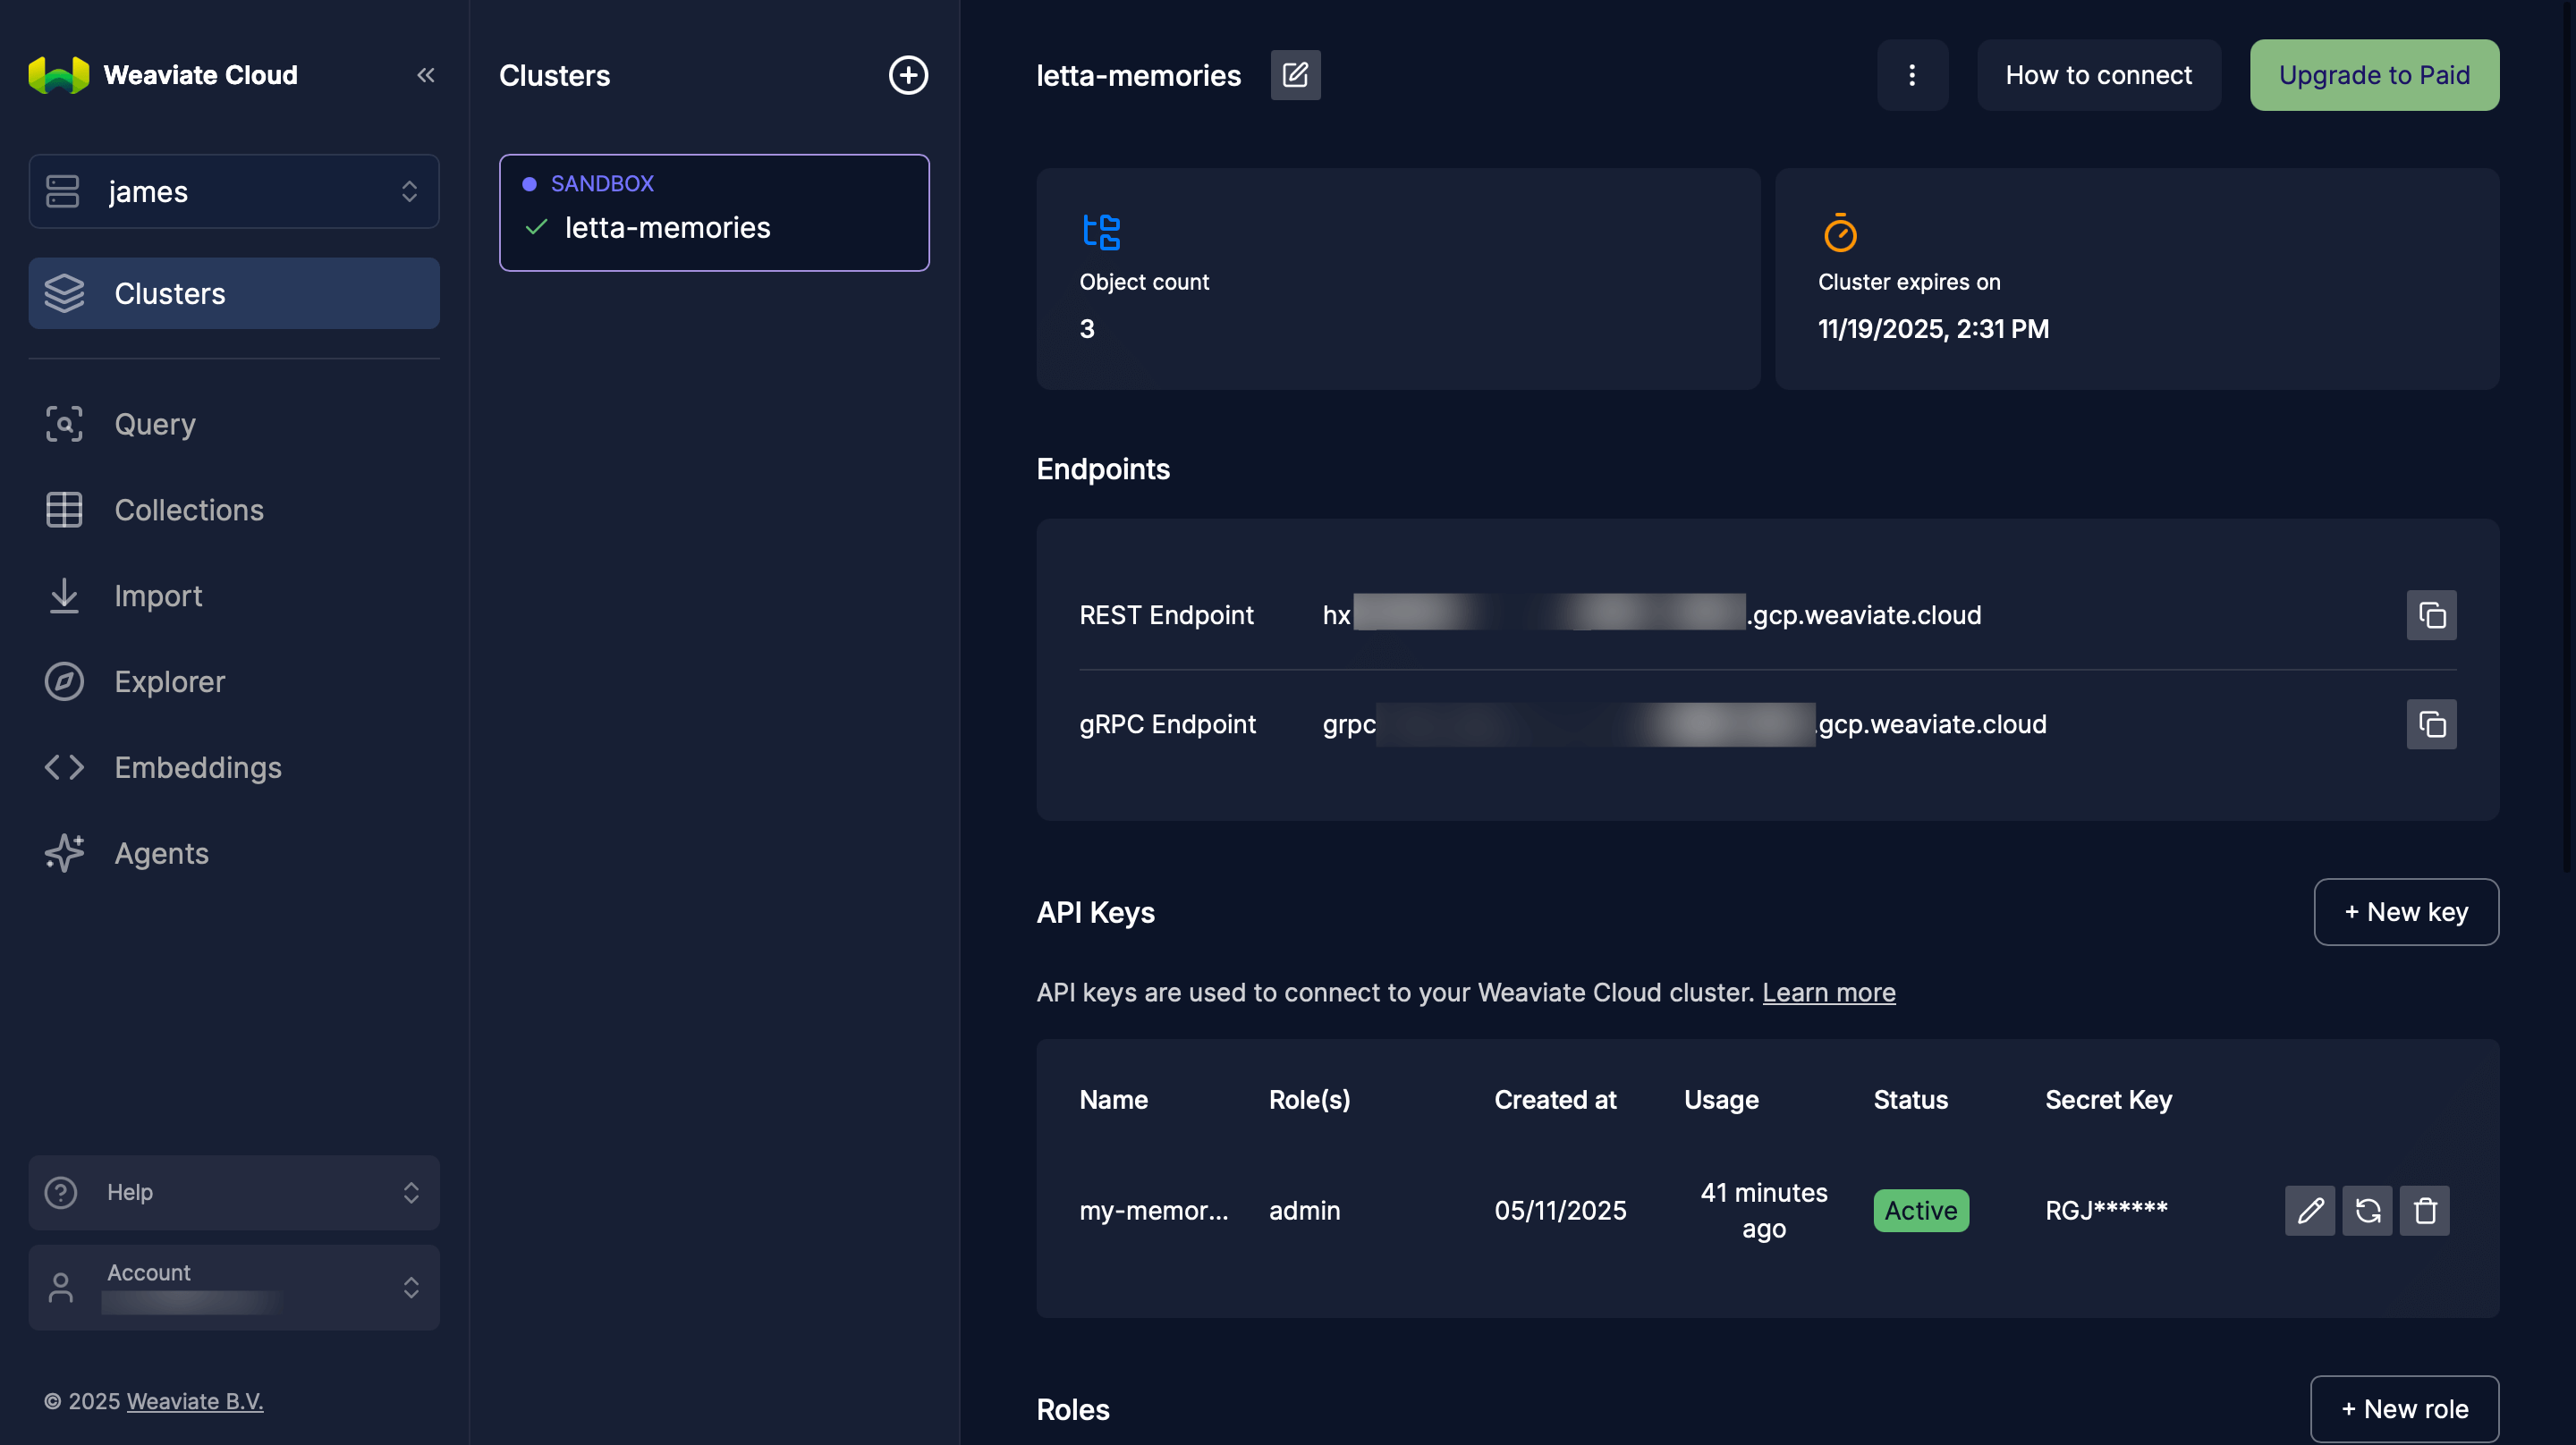Rename the letta-memories cluster
This screenshot has height=1445, width=2576.
pos(1295,74)
